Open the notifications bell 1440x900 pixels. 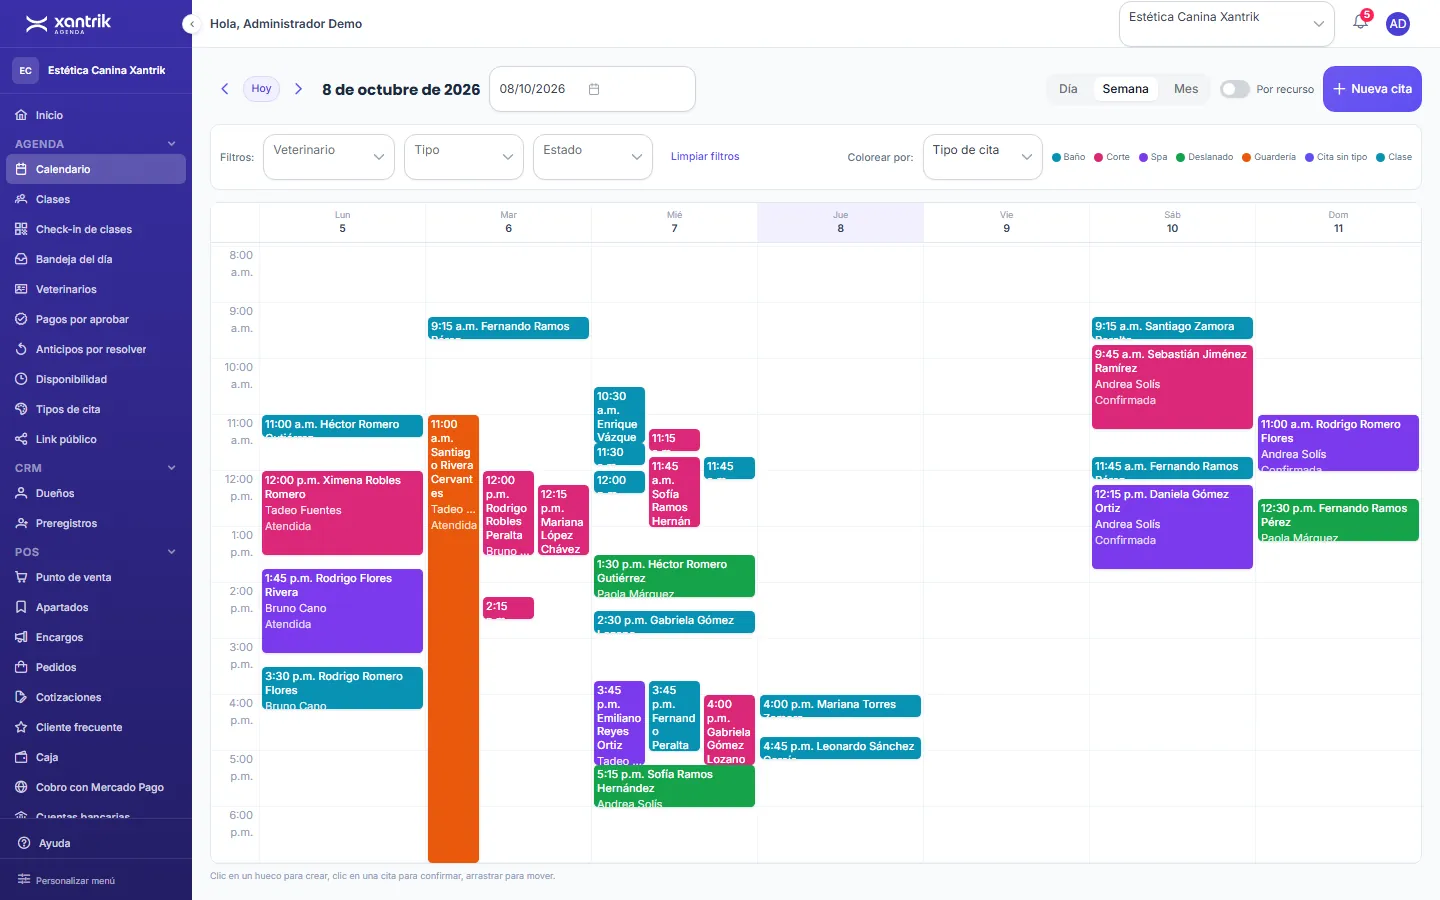1360,22
